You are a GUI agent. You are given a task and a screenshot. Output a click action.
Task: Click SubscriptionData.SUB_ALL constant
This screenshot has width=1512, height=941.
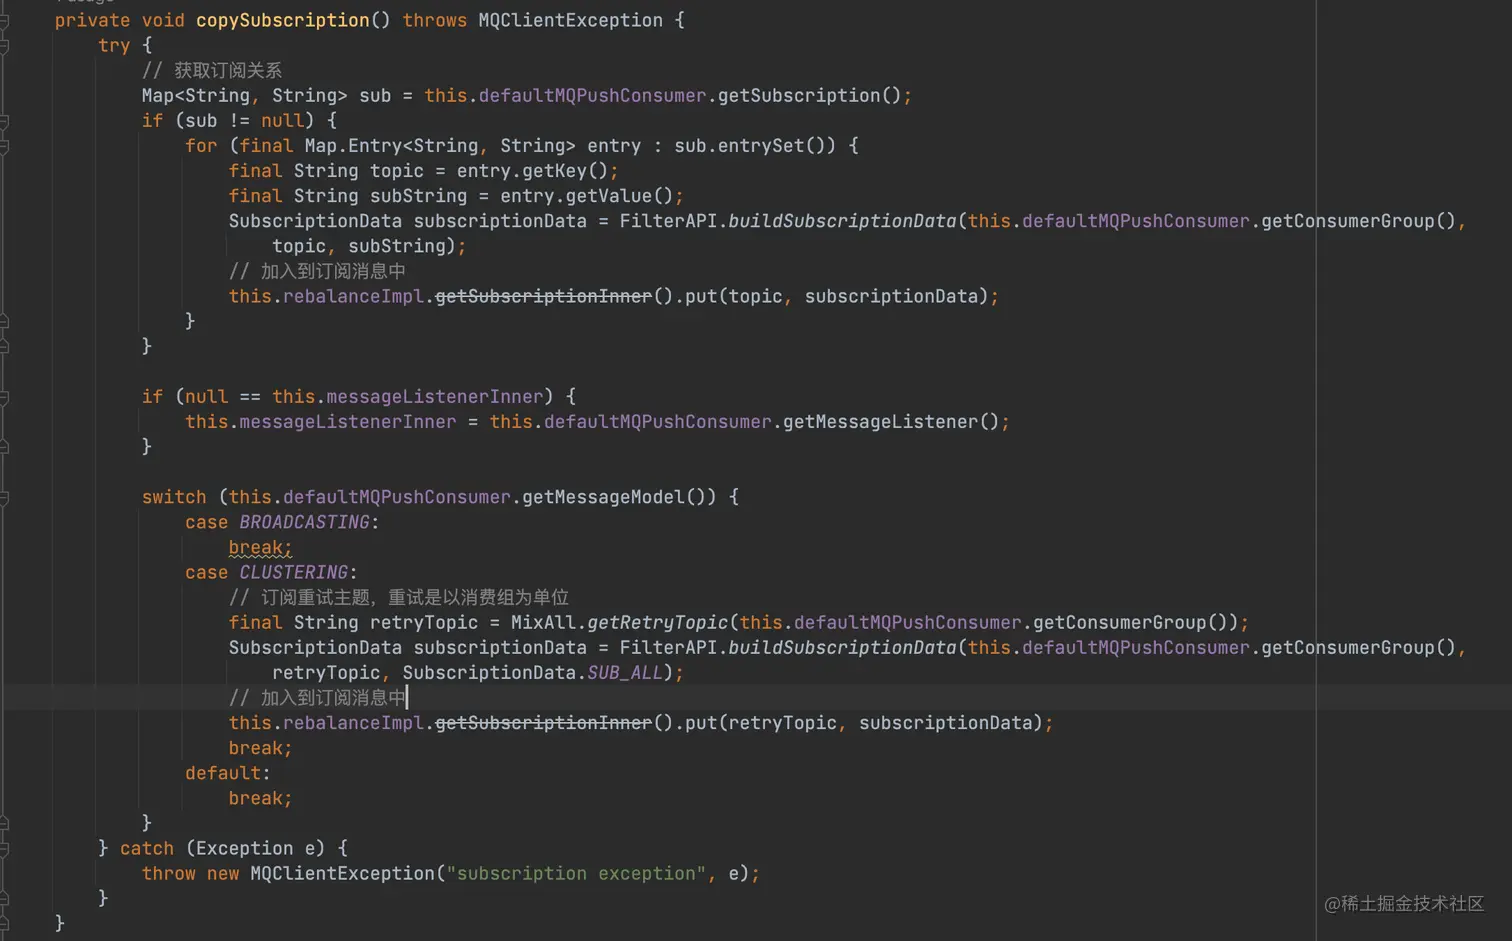pyautogui.click(x=532, y=673)
